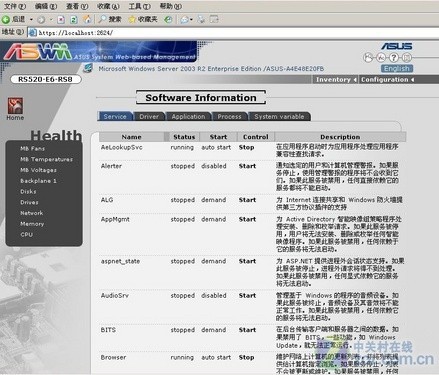The height and width of the screenshot is (375, 439).
Task: Open Drives in Health menu
Action: click(29, 202)
